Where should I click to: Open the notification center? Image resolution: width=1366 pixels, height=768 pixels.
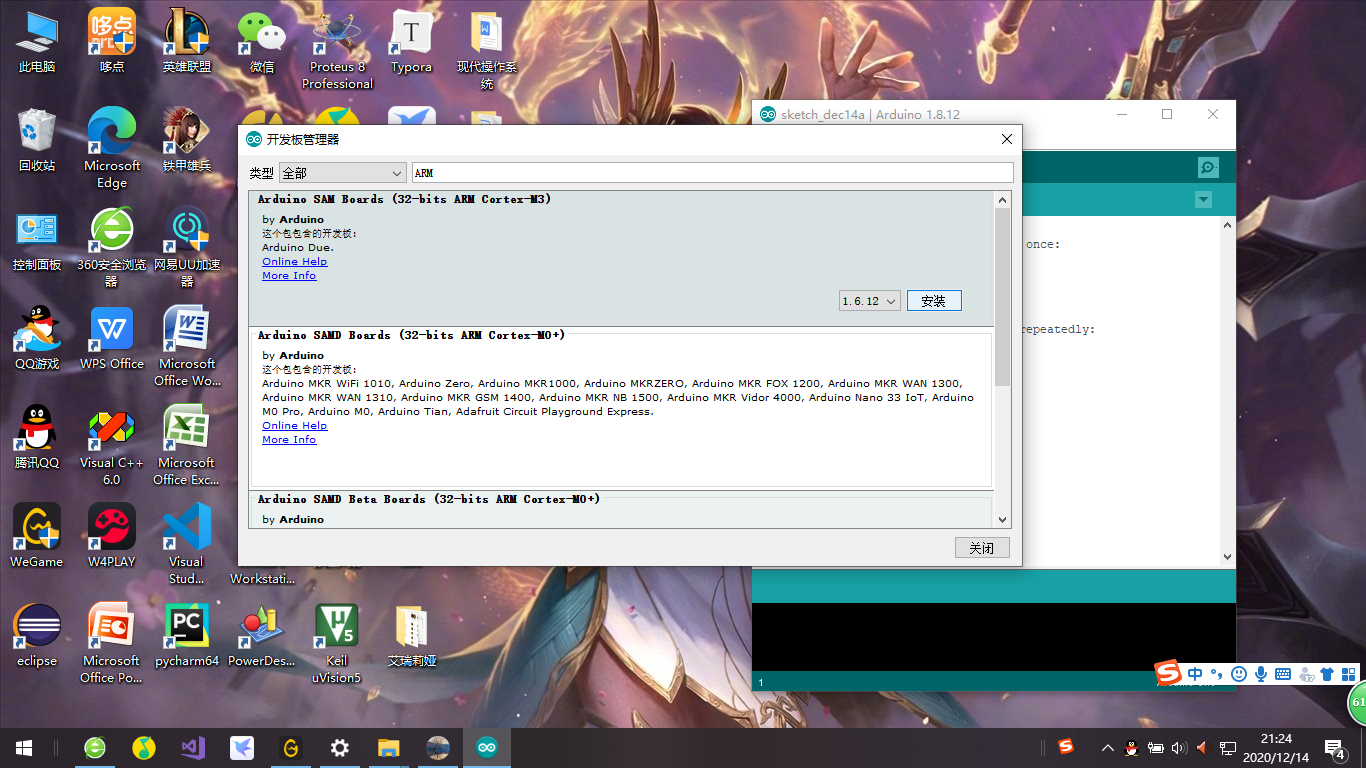[1334, 748]
